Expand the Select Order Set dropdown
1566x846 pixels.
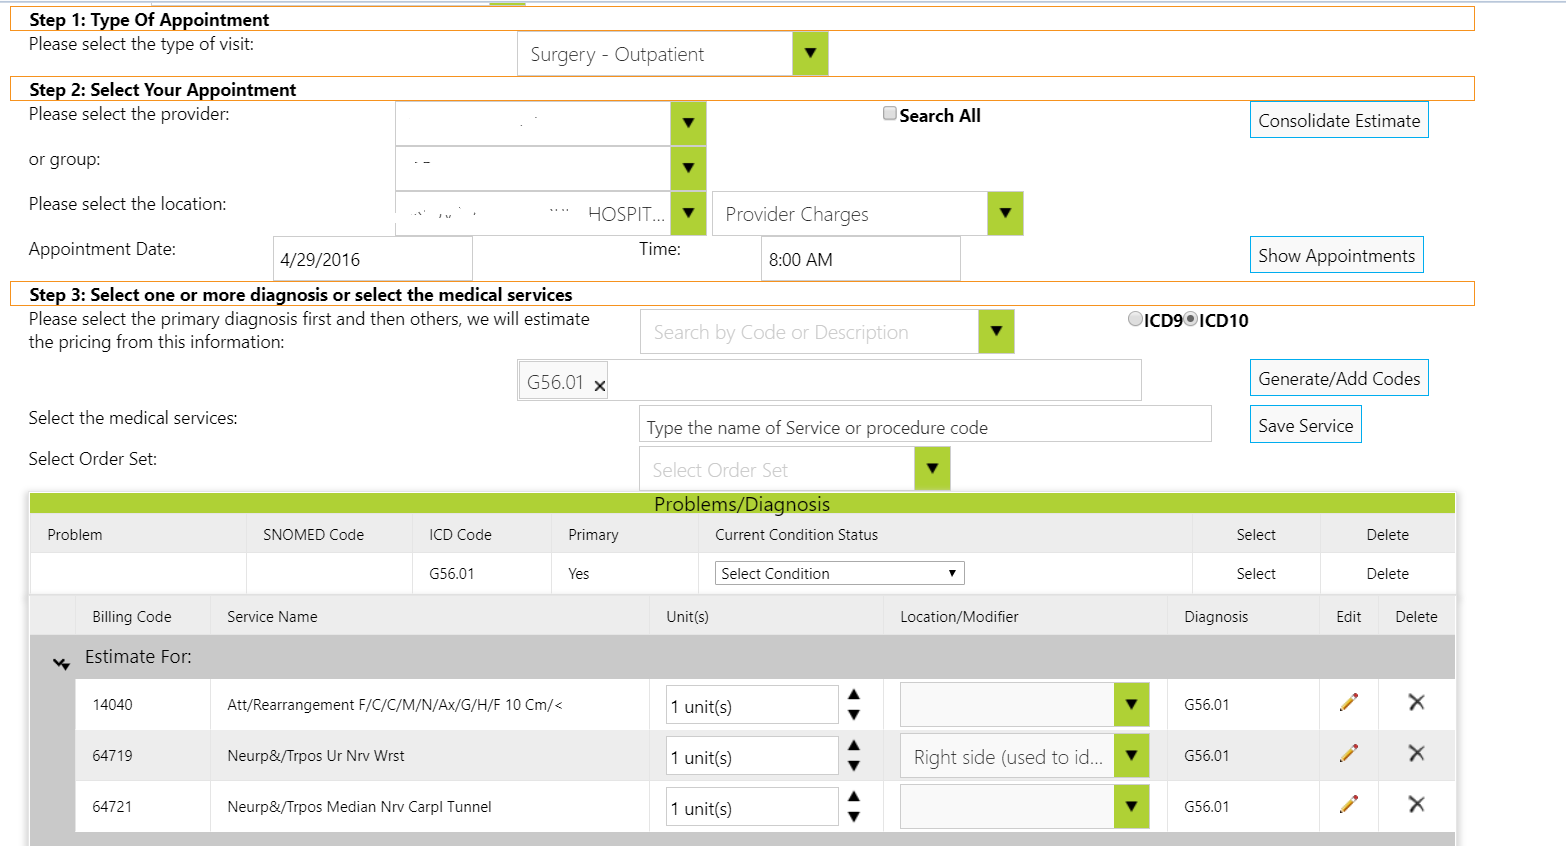pyautogui.click(x=932, y=469)
